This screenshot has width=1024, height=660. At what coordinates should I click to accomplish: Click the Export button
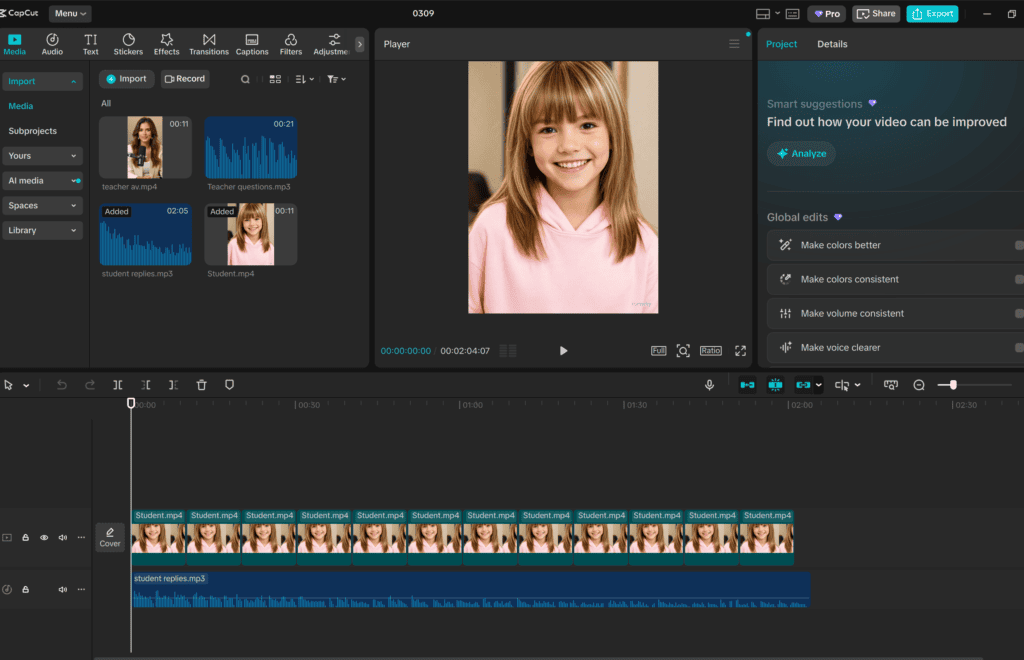point(932,14)
